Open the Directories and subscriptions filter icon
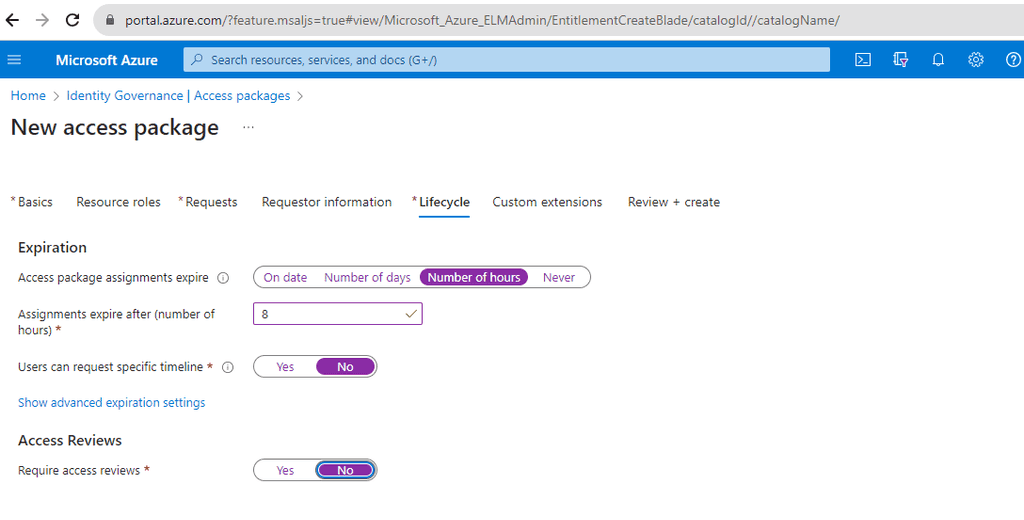The image size is (1024, 520). (x=901, y=60)
